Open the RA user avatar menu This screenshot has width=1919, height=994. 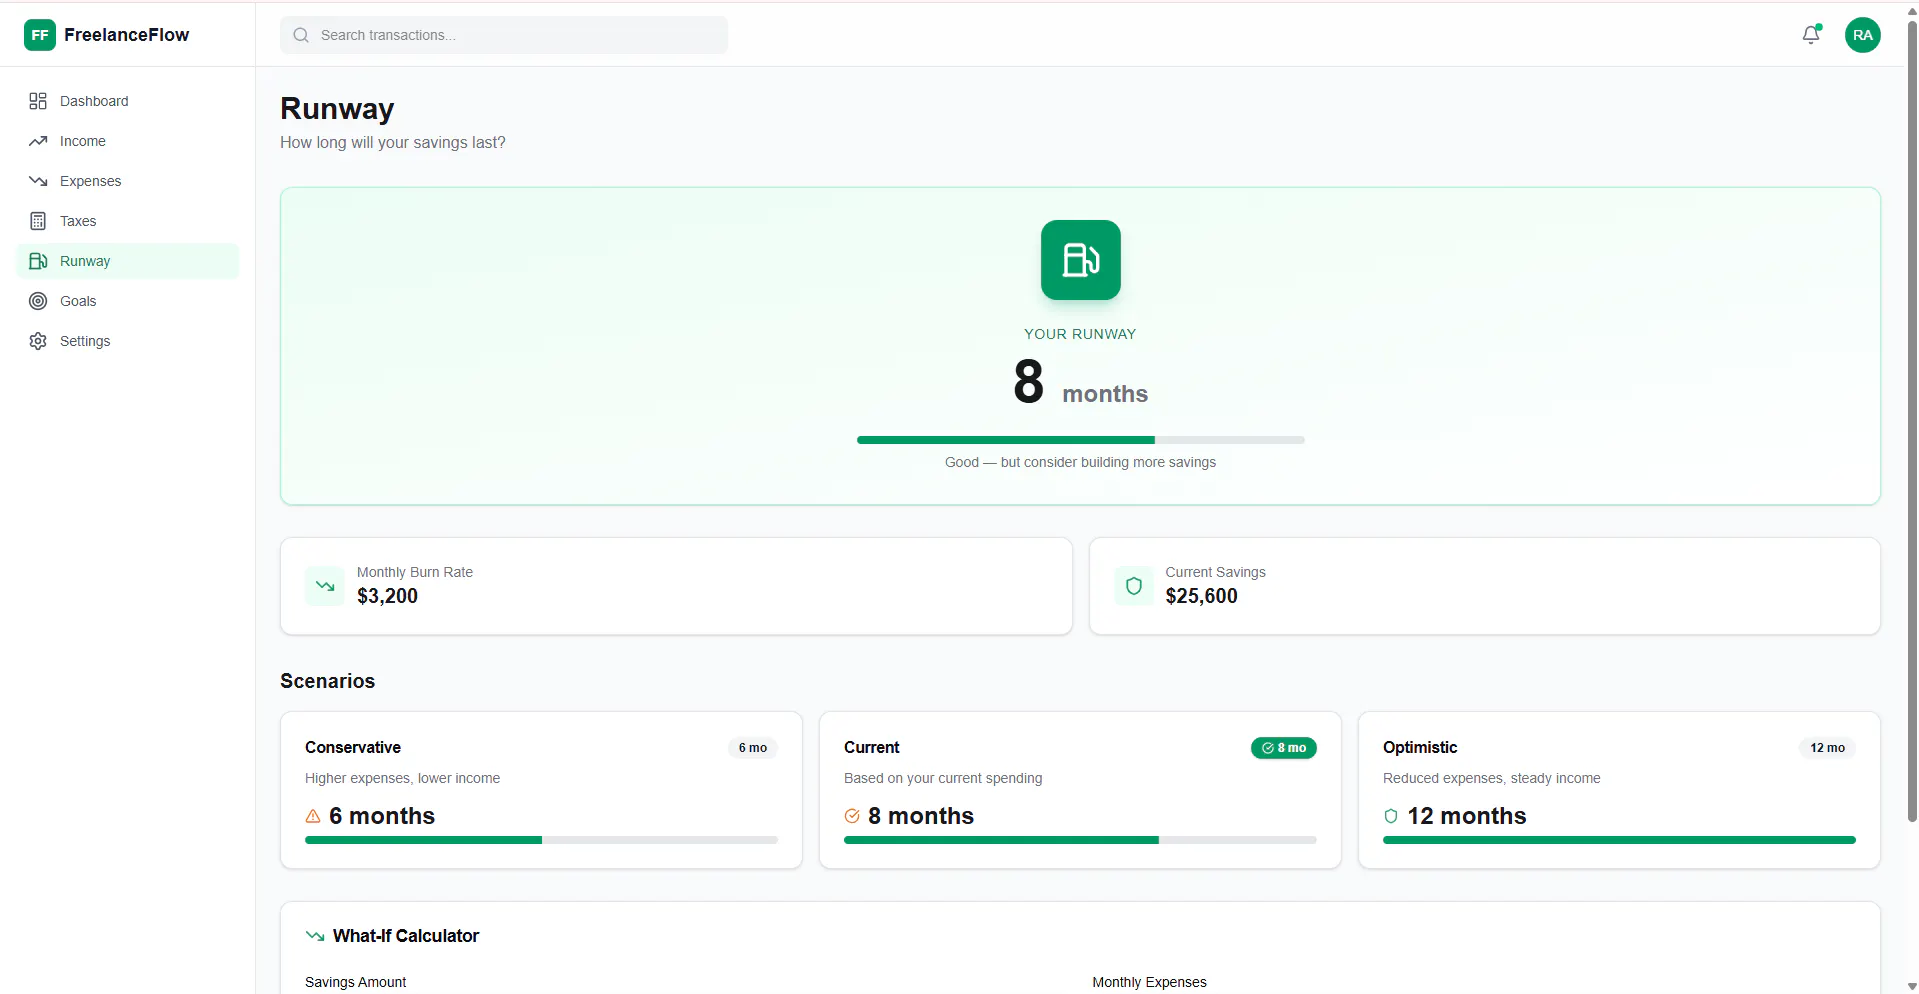click(x=1862, y=35)
